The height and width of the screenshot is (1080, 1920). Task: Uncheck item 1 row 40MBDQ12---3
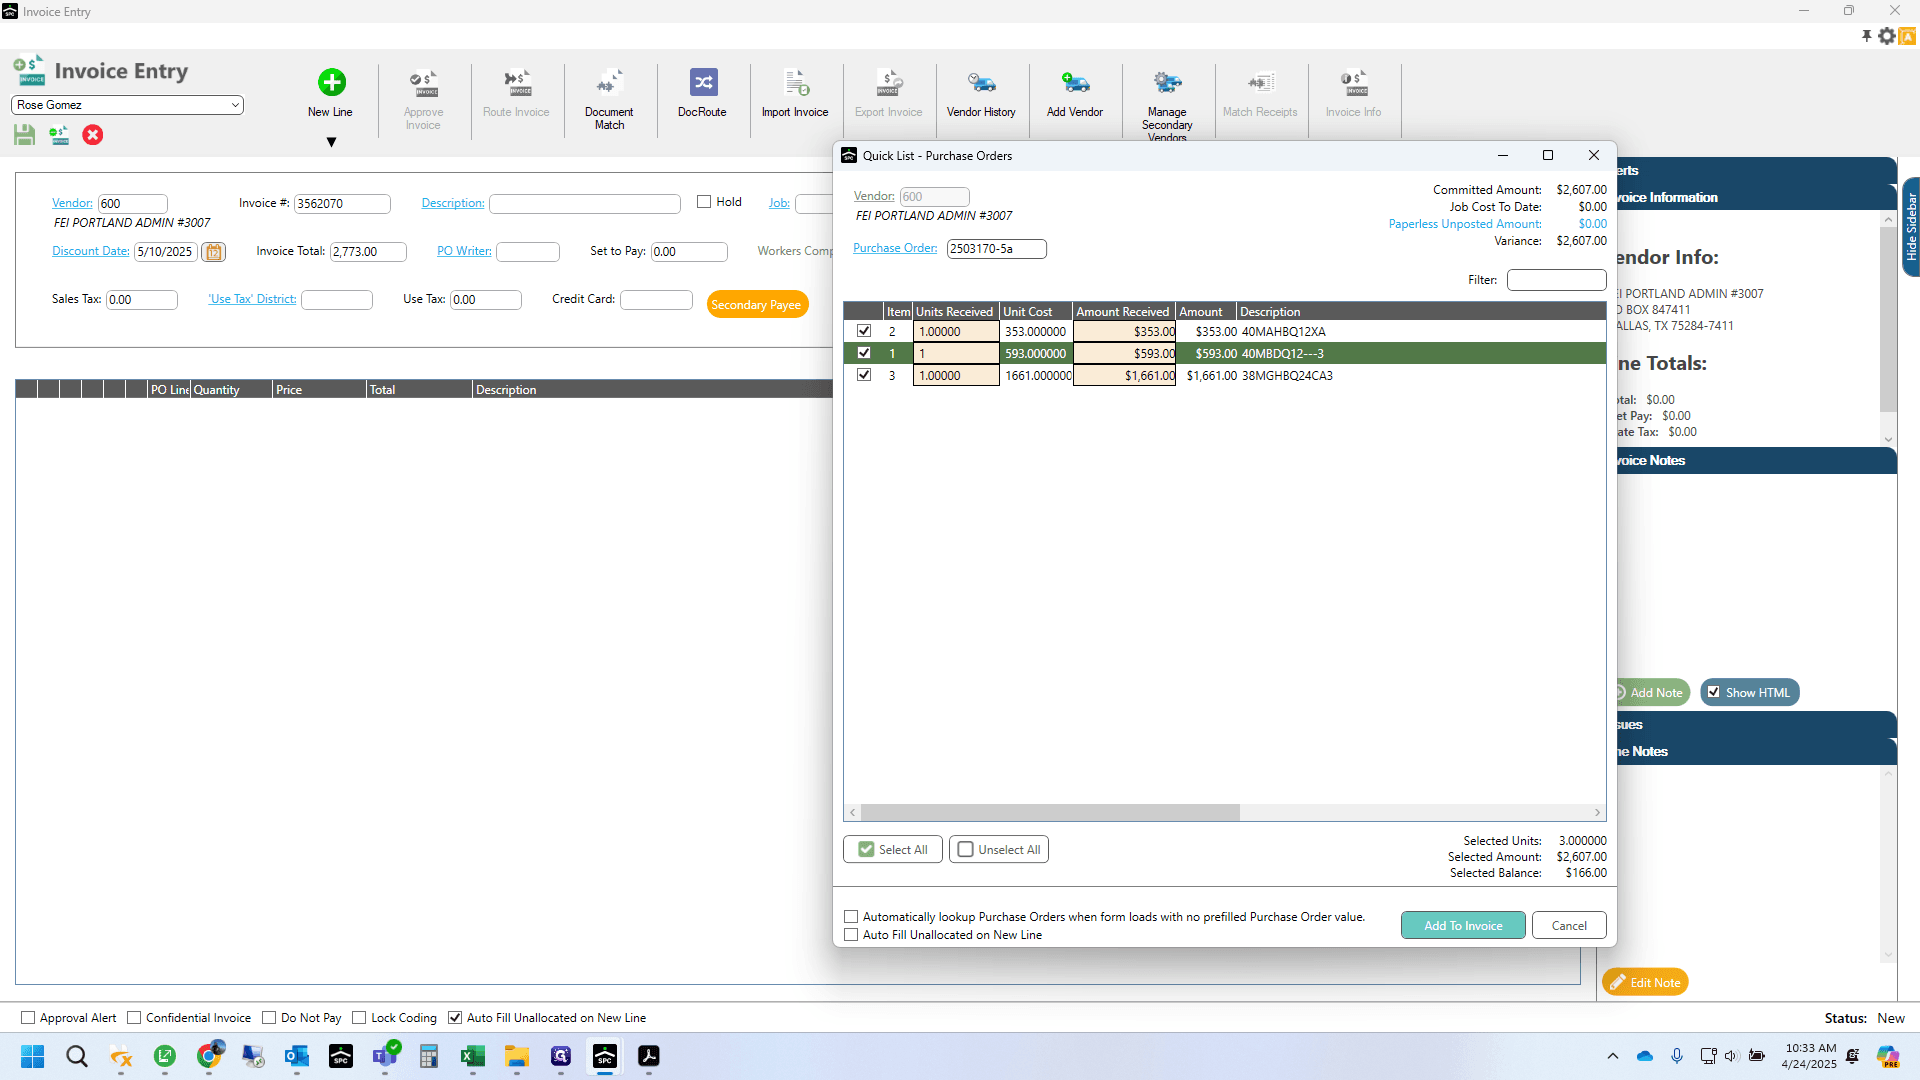point(864,353)
